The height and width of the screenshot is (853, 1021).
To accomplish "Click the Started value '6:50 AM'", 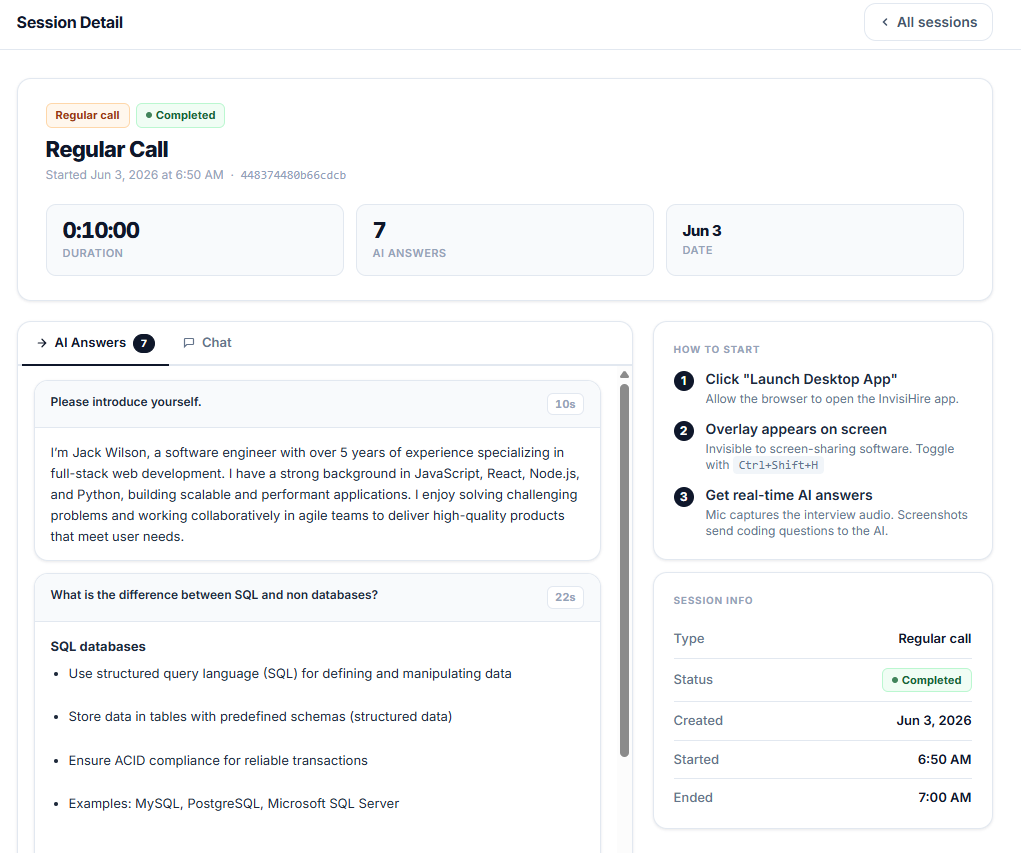I will pyautogui.click(x=944, y=759).
